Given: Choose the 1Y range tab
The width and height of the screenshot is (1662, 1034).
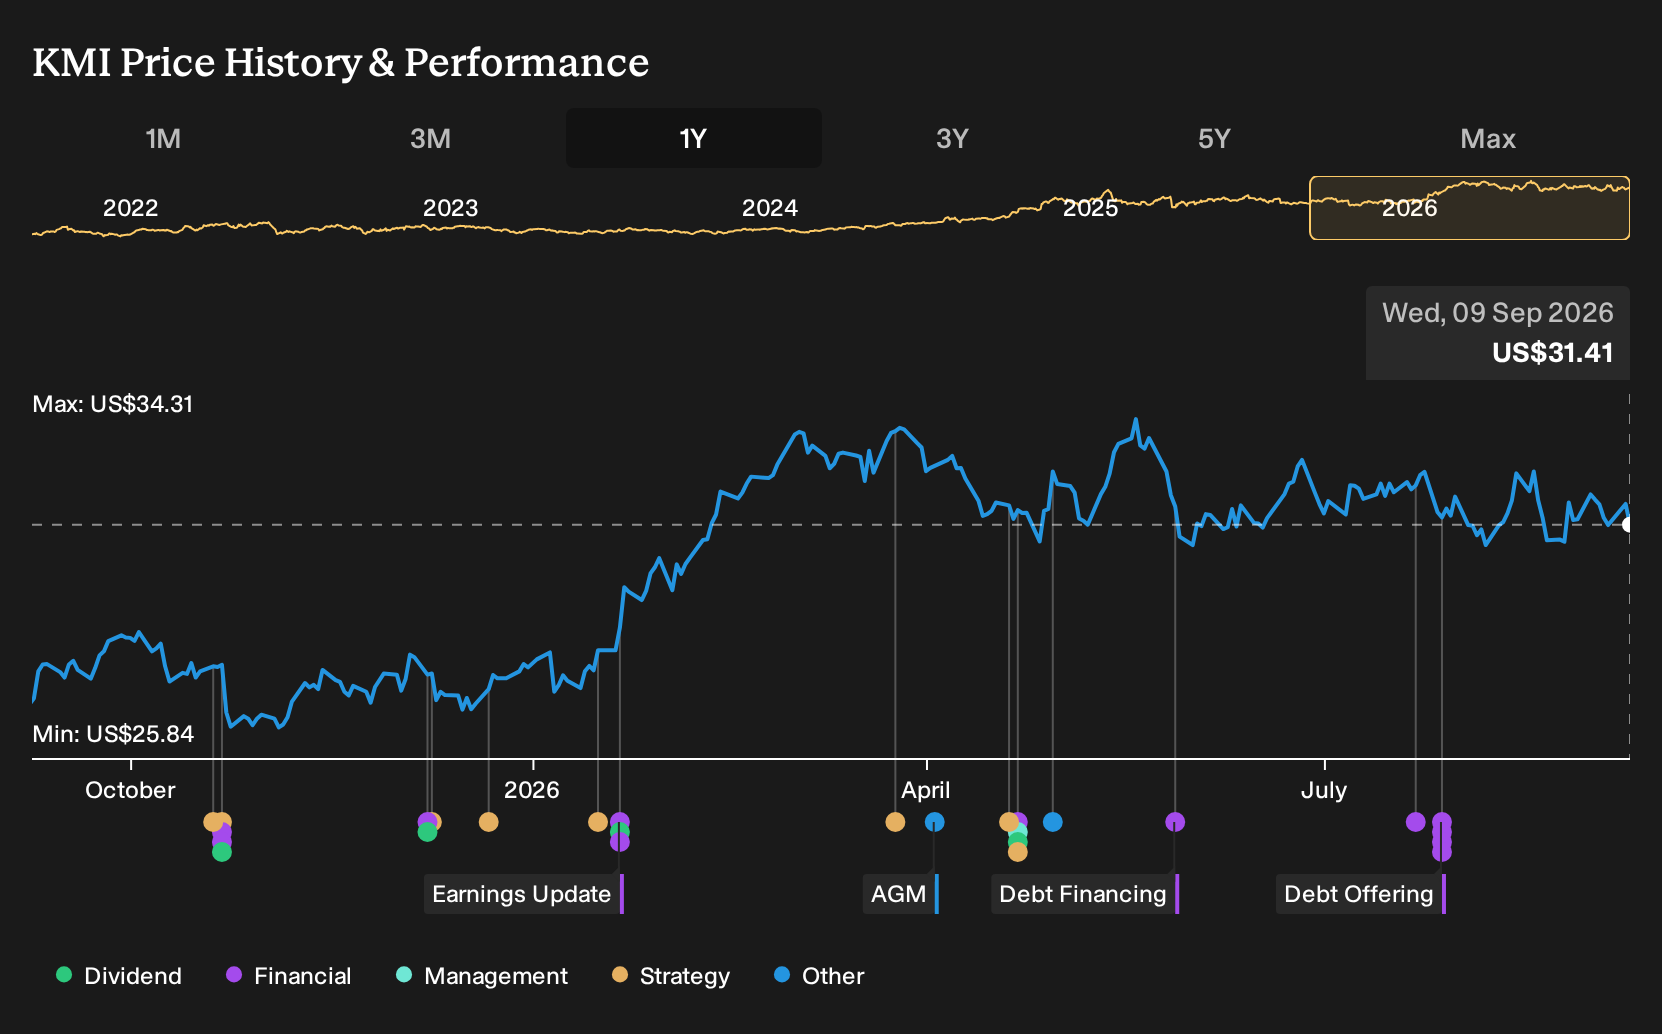Looking at the screenshot, I should click(x=693, y=138).
